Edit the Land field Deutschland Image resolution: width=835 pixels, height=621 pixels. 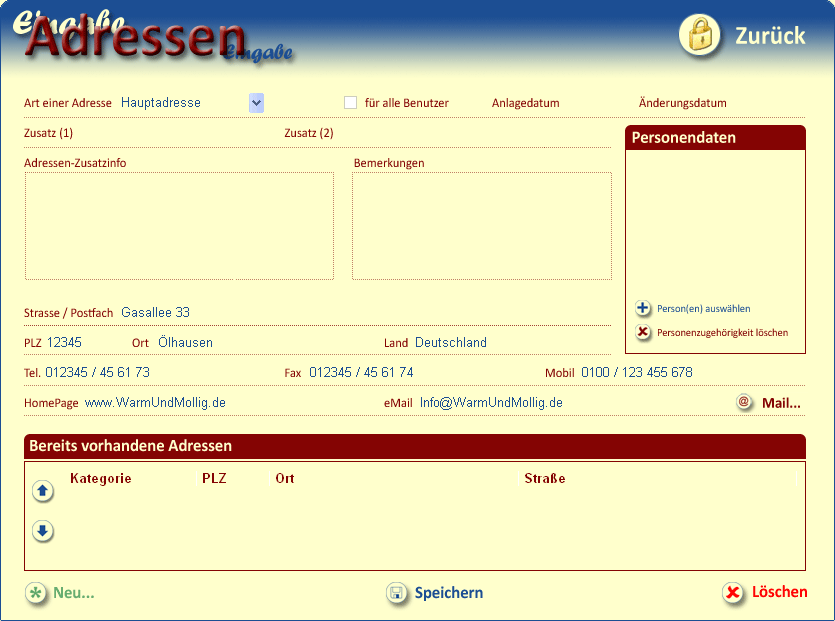[x=512, y=342]
